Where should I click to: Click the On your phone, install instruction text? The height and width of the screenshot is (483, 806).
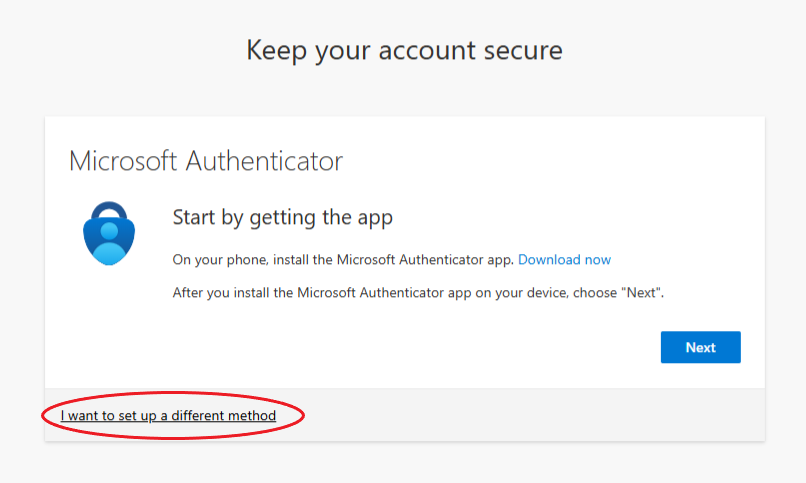click(x=343, y=259)
